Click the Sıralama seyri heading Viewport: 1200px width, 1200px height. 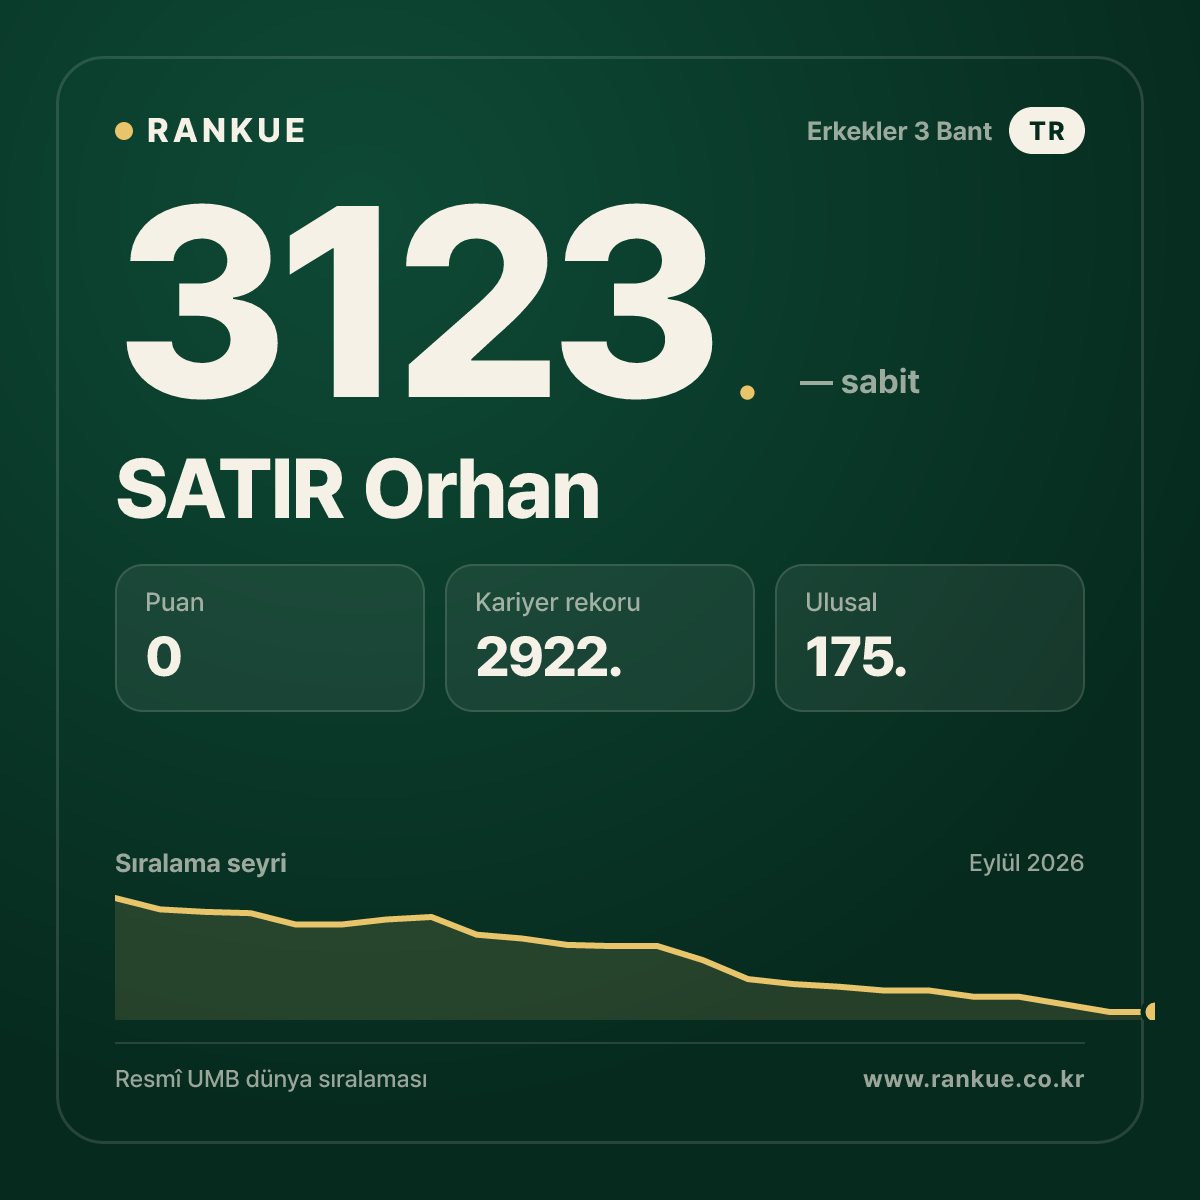(x=201, y=863)
